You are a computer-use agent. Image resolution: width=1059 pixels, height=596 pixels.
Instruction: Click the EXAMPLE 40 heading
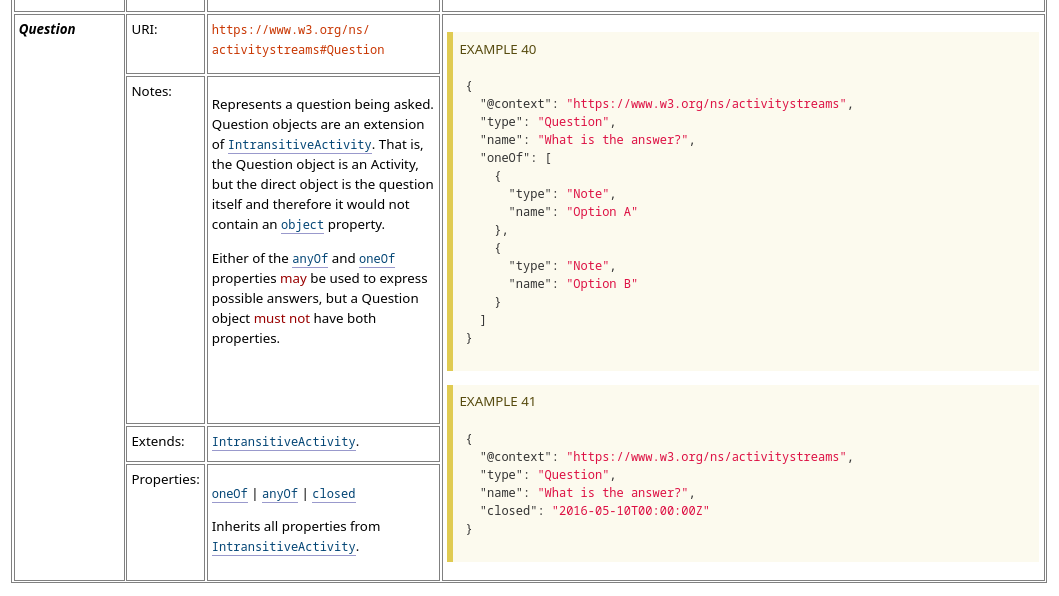(498, 50)
